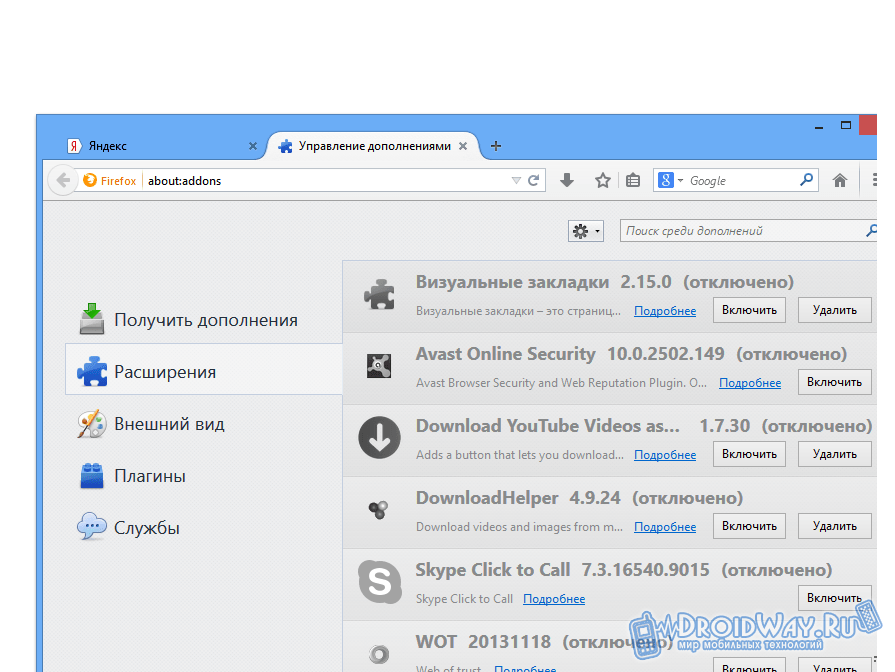Open the Внешний вид category
The height and width of the screenshot is (672, 895).
pos(204,424)
